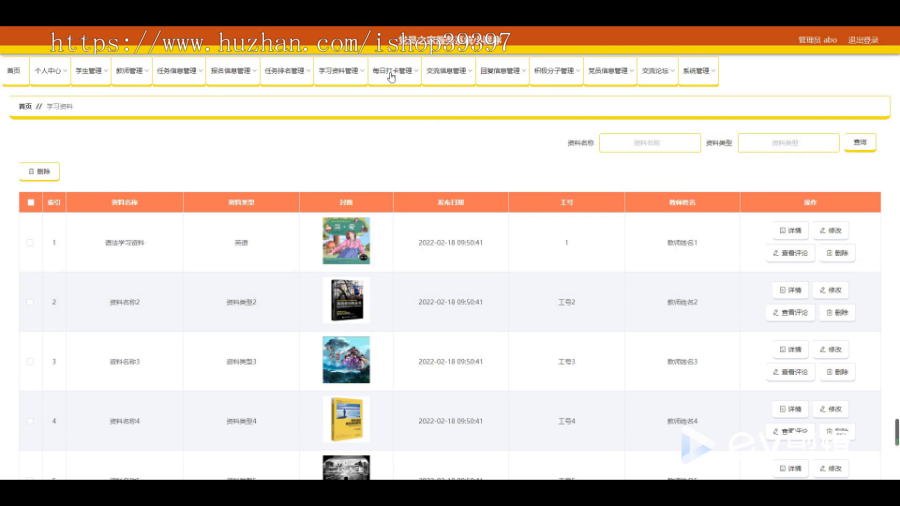
Task: Click 查看评论 for row 资料名称2
Action: [x=790, y=313]
